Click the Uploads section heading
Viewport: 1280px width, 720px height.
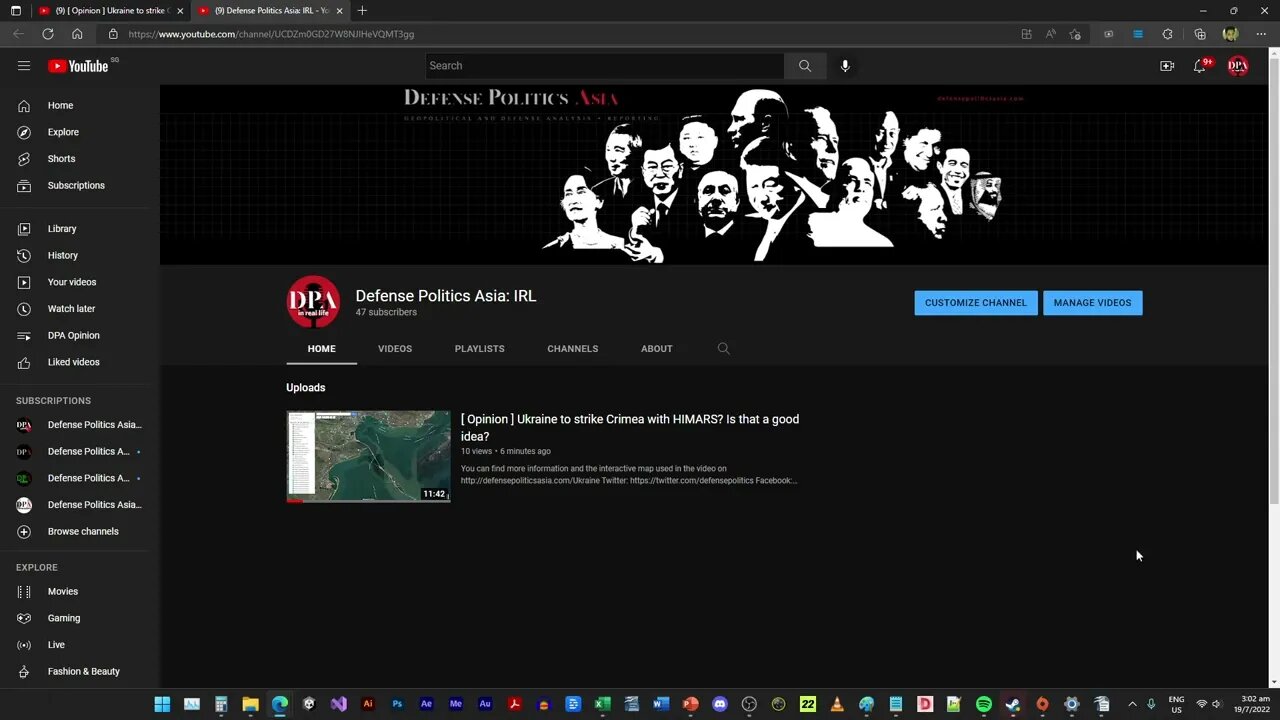(x=305, y=388)
